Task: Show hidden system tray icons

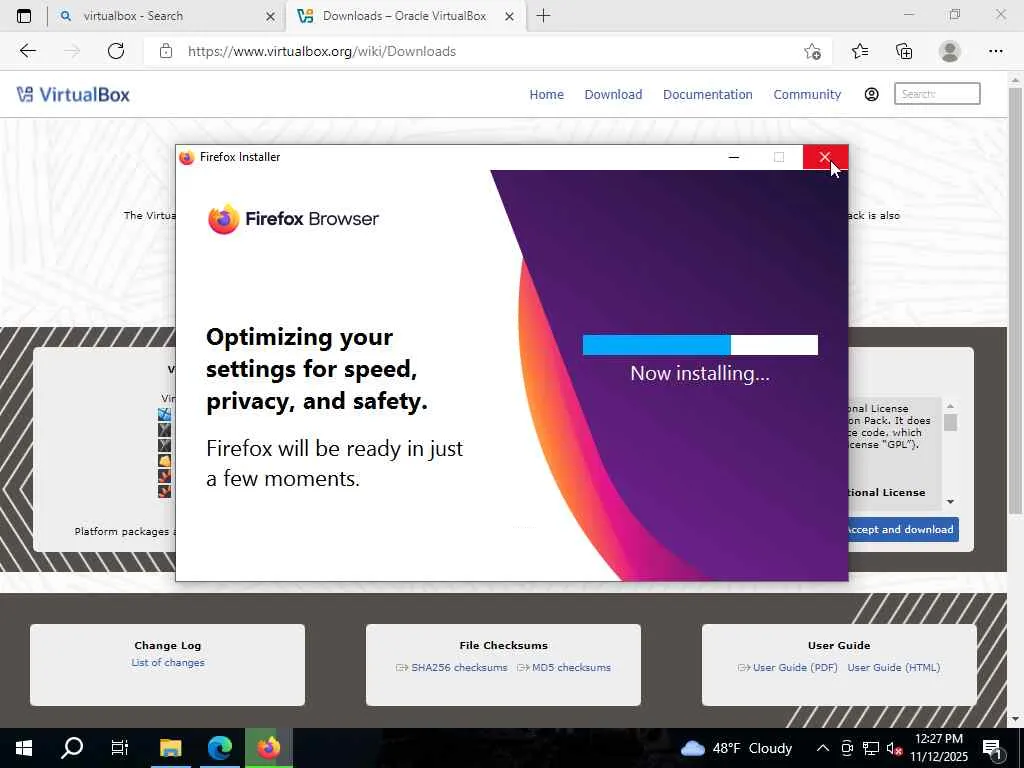Action: pos(823,748)
